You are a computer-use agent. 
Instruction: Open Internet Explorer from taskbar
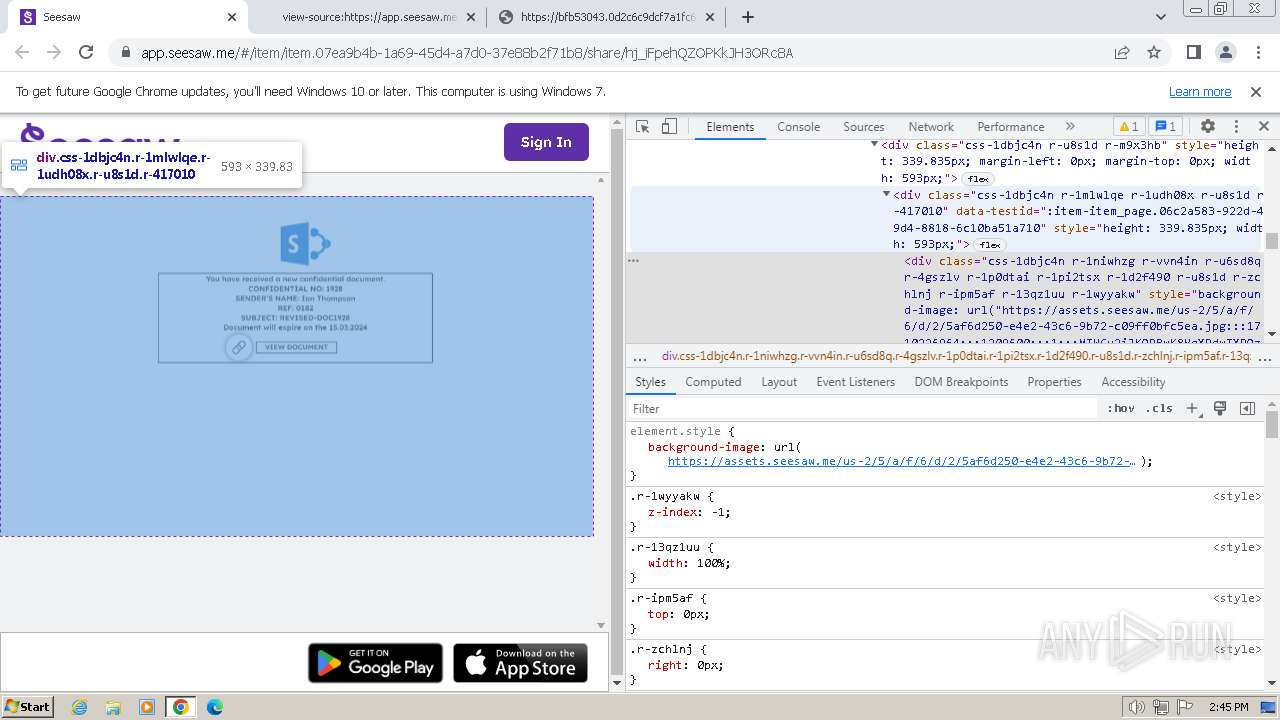click(x=80, y=707)
